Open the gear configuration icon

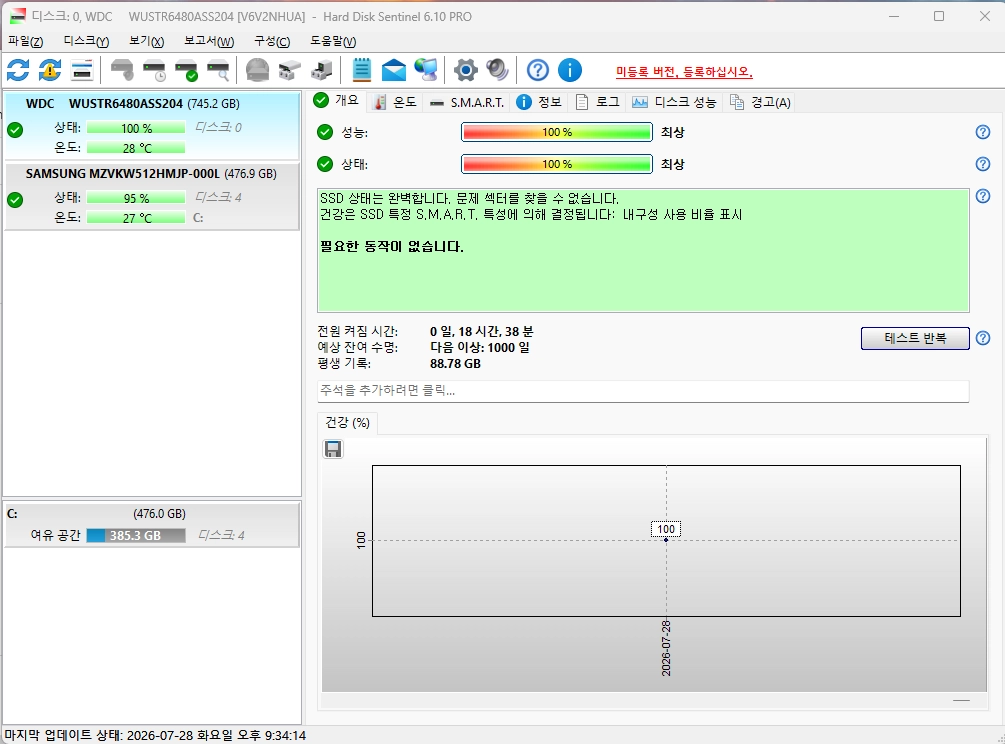coord(466,70)
